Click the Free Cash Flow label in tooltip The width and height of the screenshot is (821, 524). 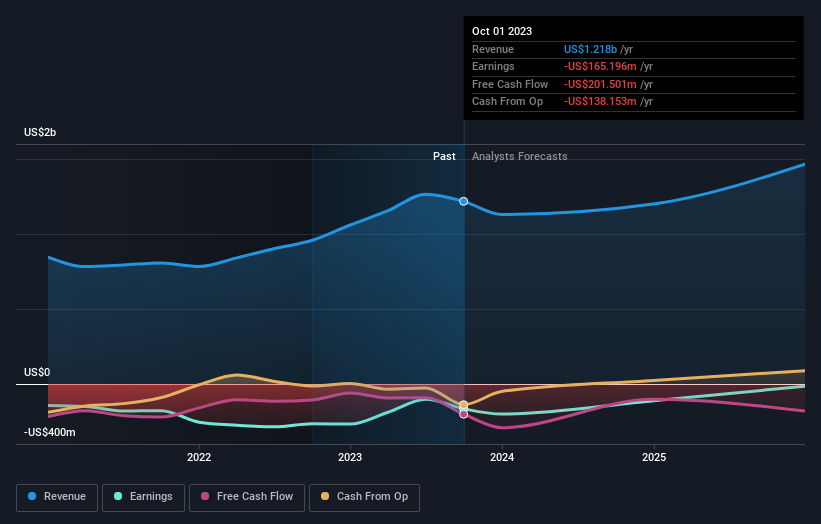(x=510, y=84)
